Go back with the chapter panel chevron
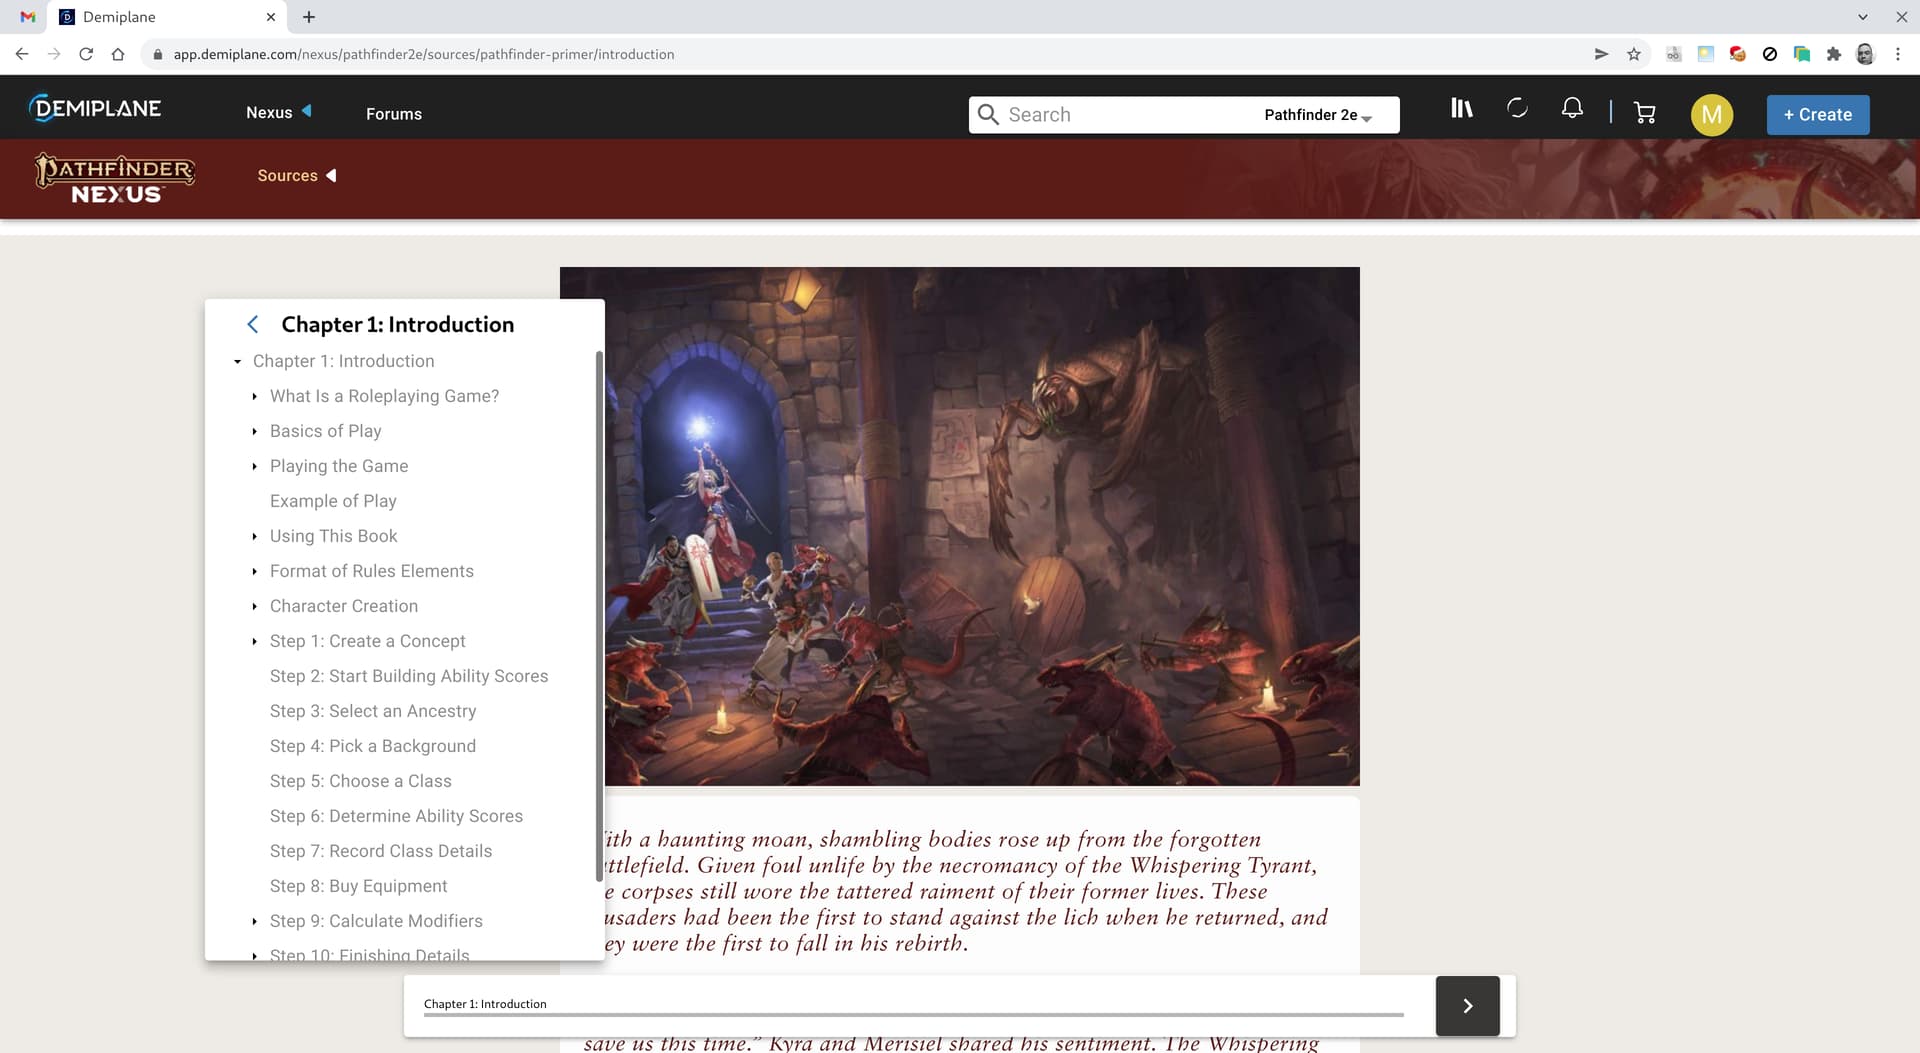Viewport: 1920px width, 1053px height. [253, 324]
